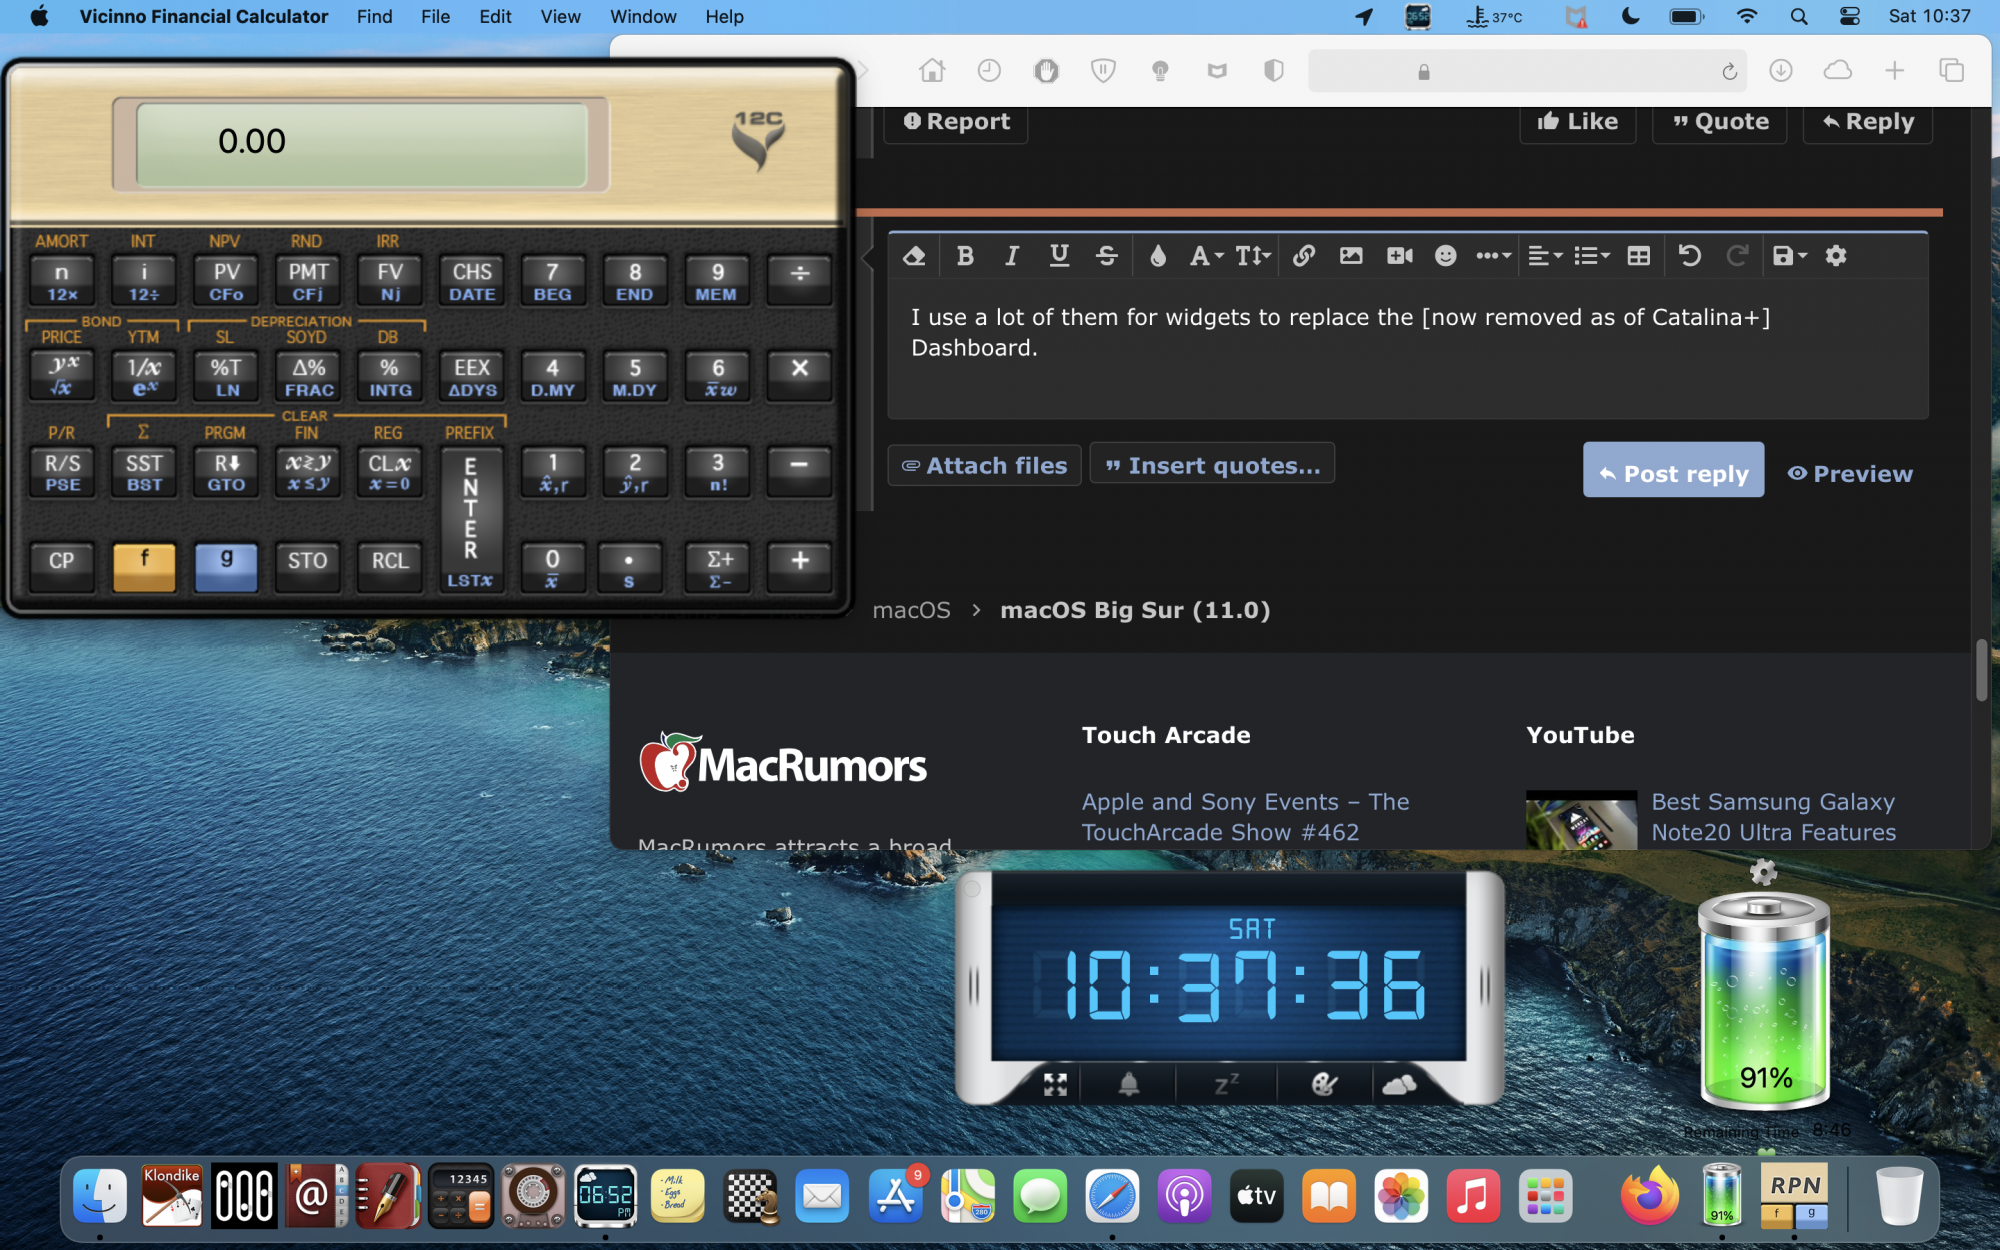Toggle italic formatting in the reply editor

[1012, 256]
